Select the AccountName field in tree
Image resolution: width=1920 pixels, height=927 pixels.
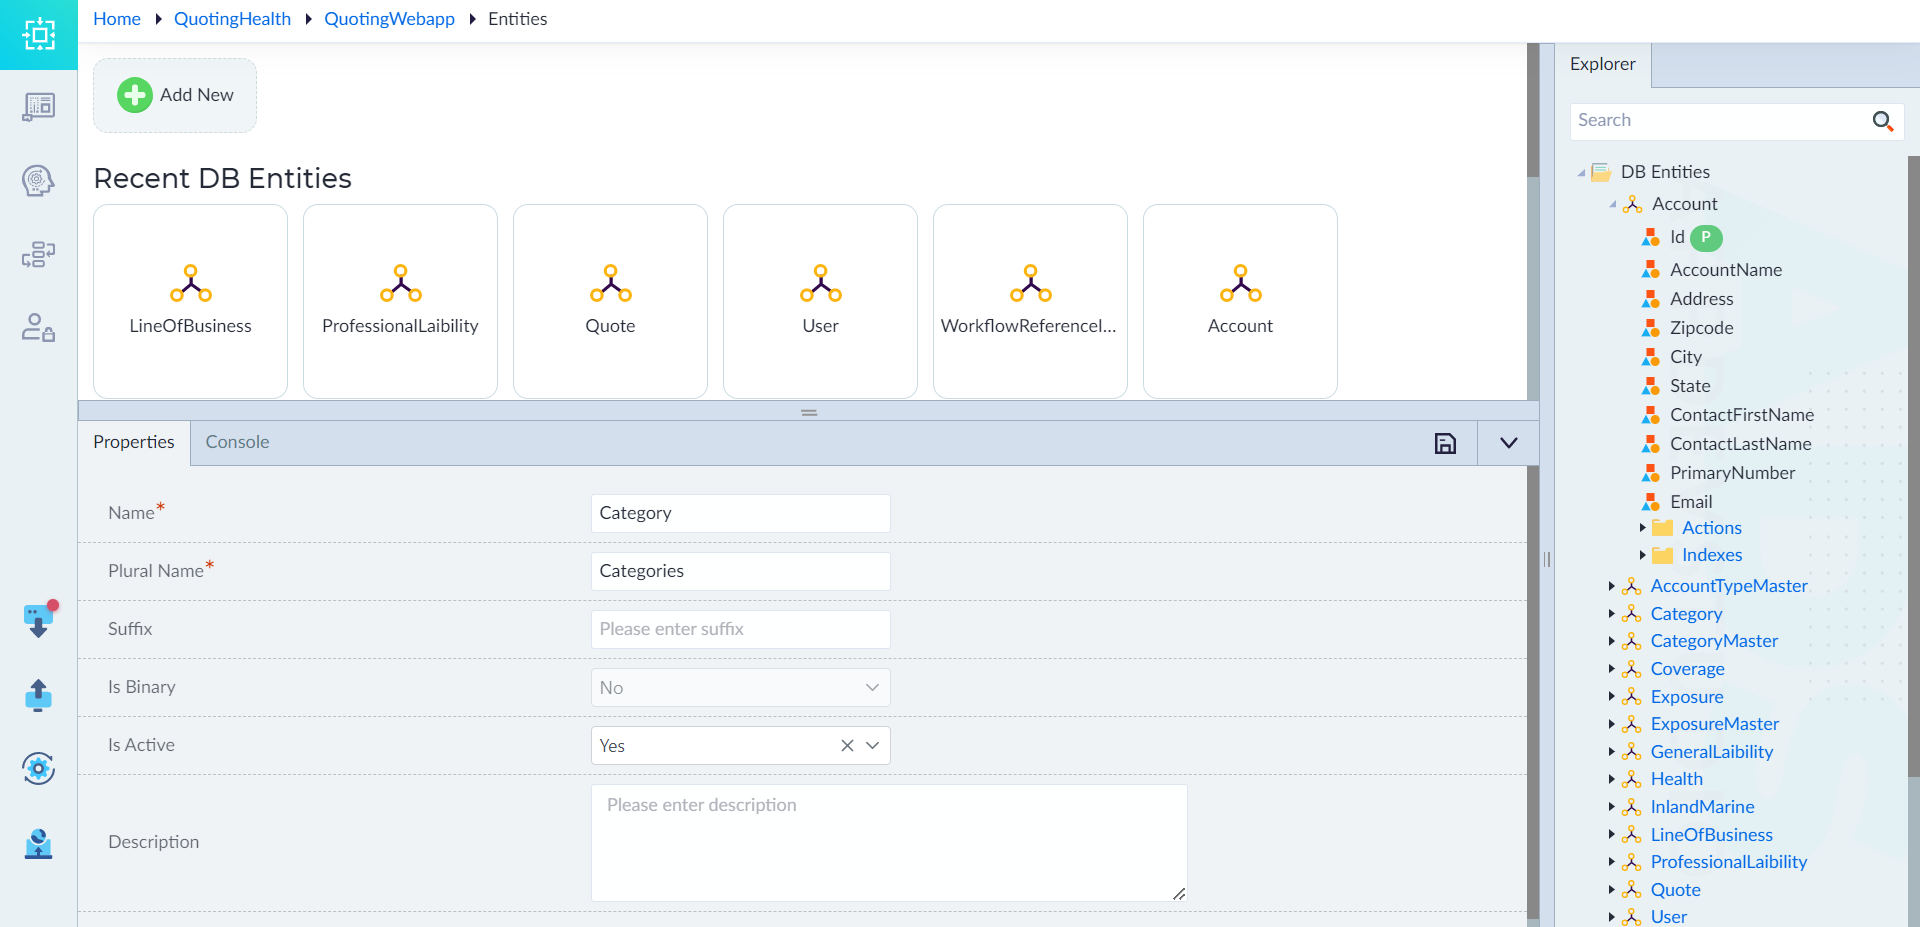click(x=1726, y=270)
